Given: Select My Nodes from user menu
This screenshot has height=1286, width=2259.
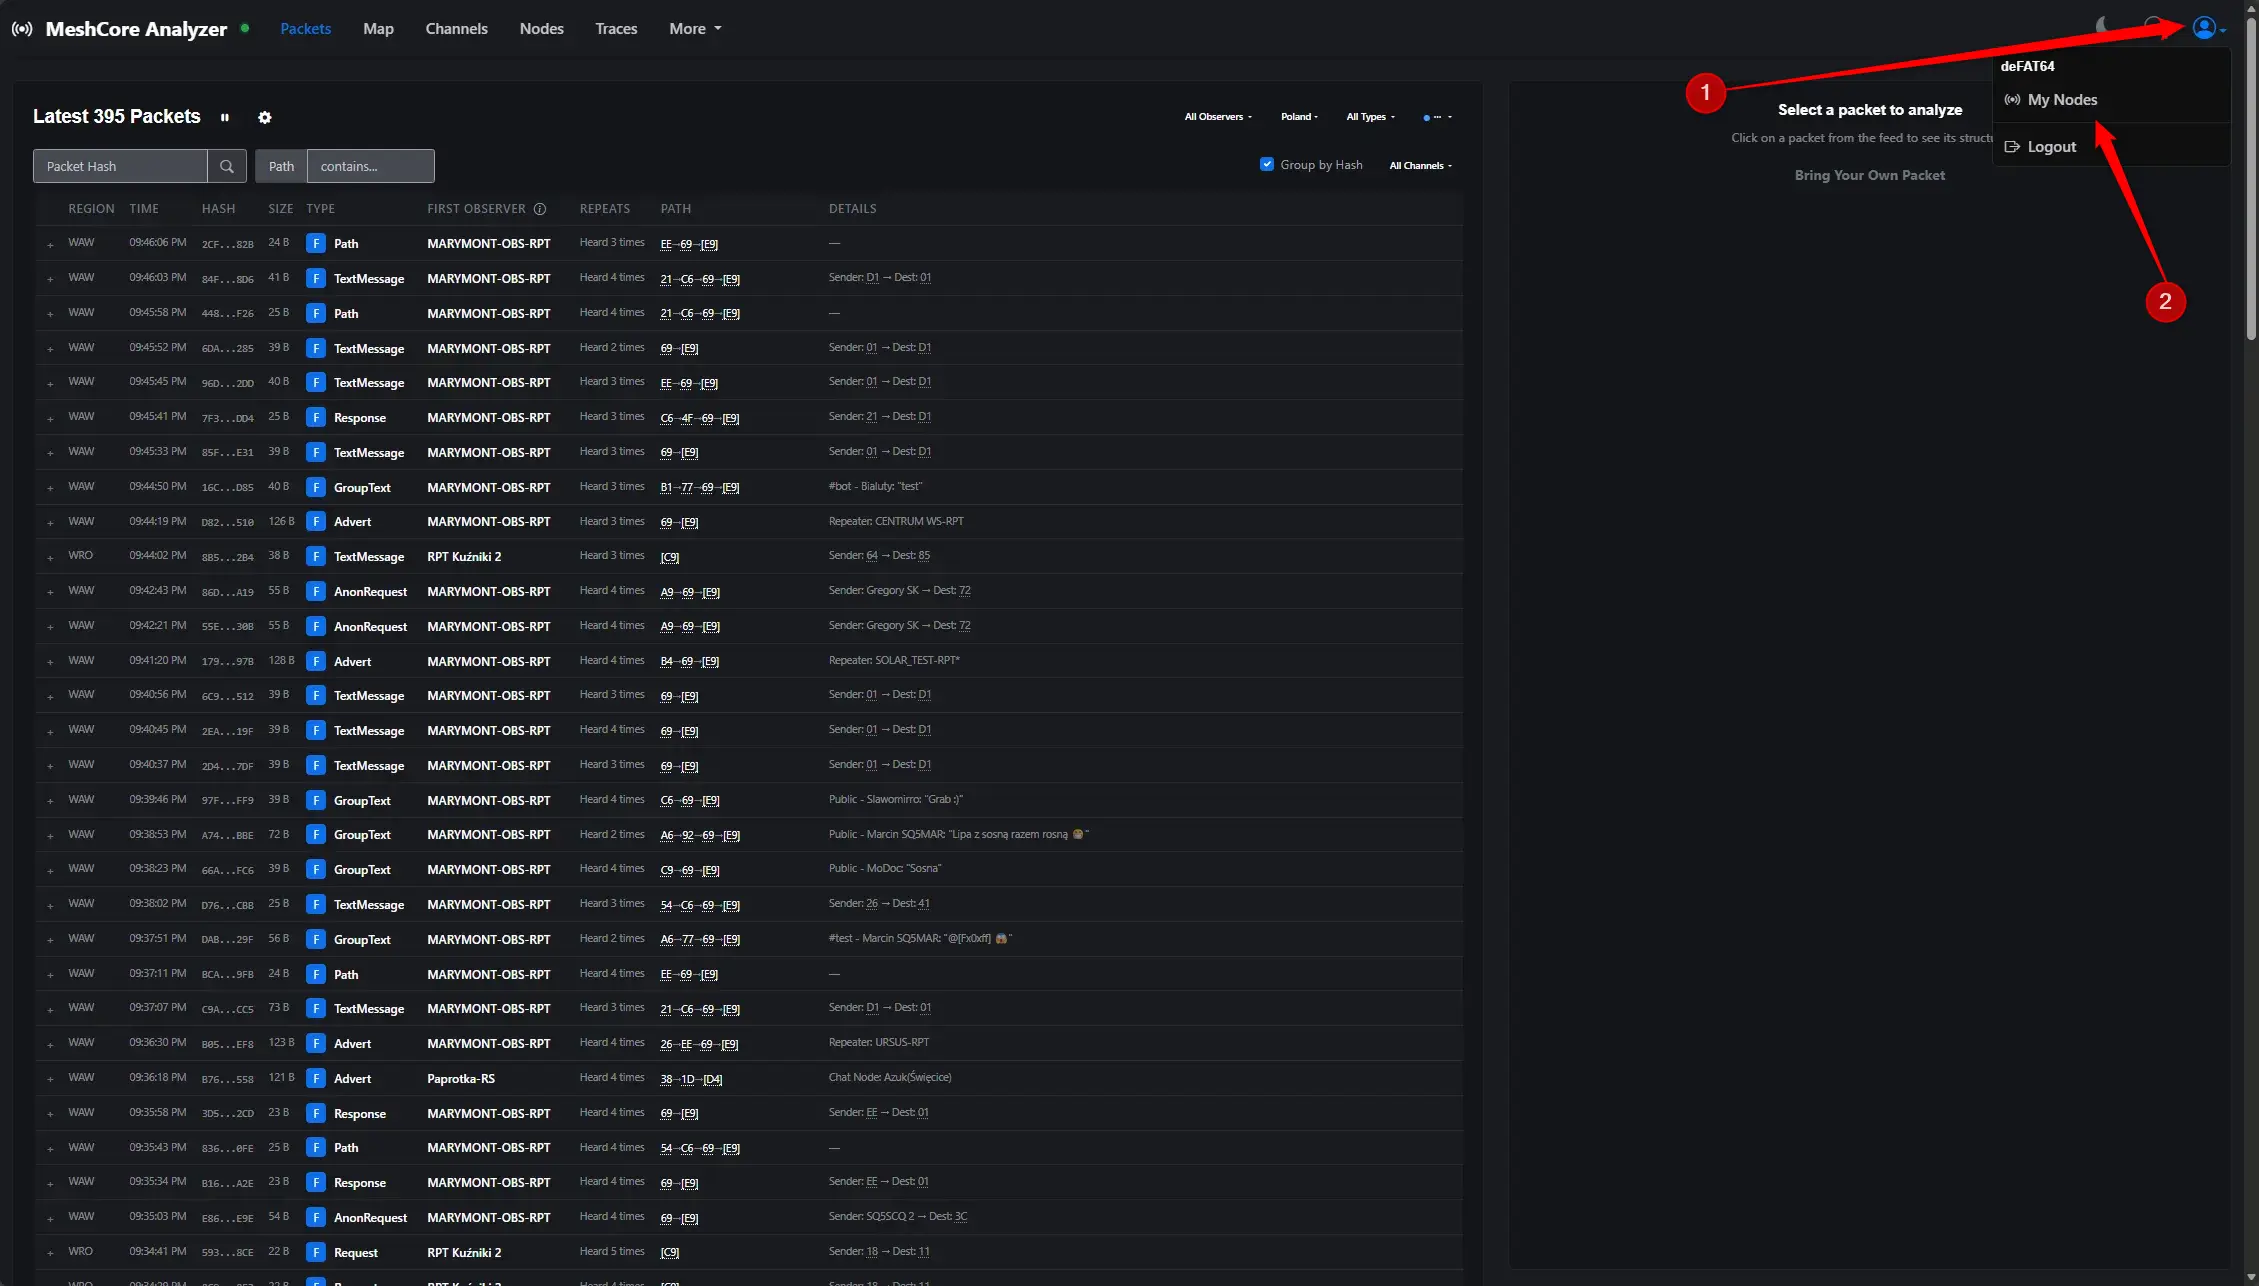Looking at the screenshot, I should point(2061,100).
